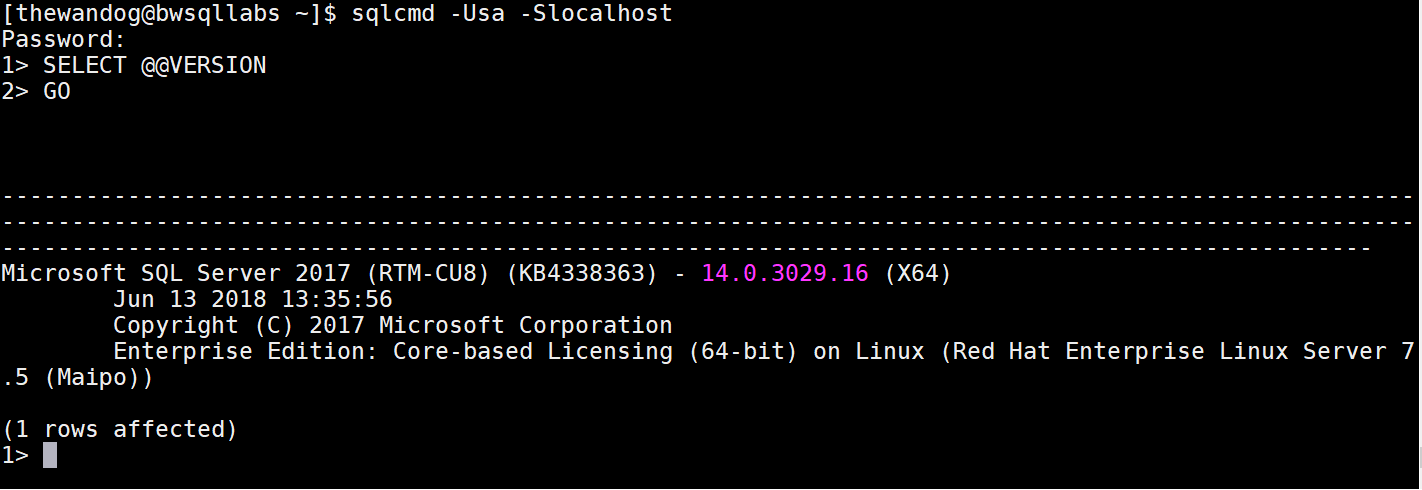
Task: Click the X64 architecture label
Action: pyautogui.click(x=916, y=274)
